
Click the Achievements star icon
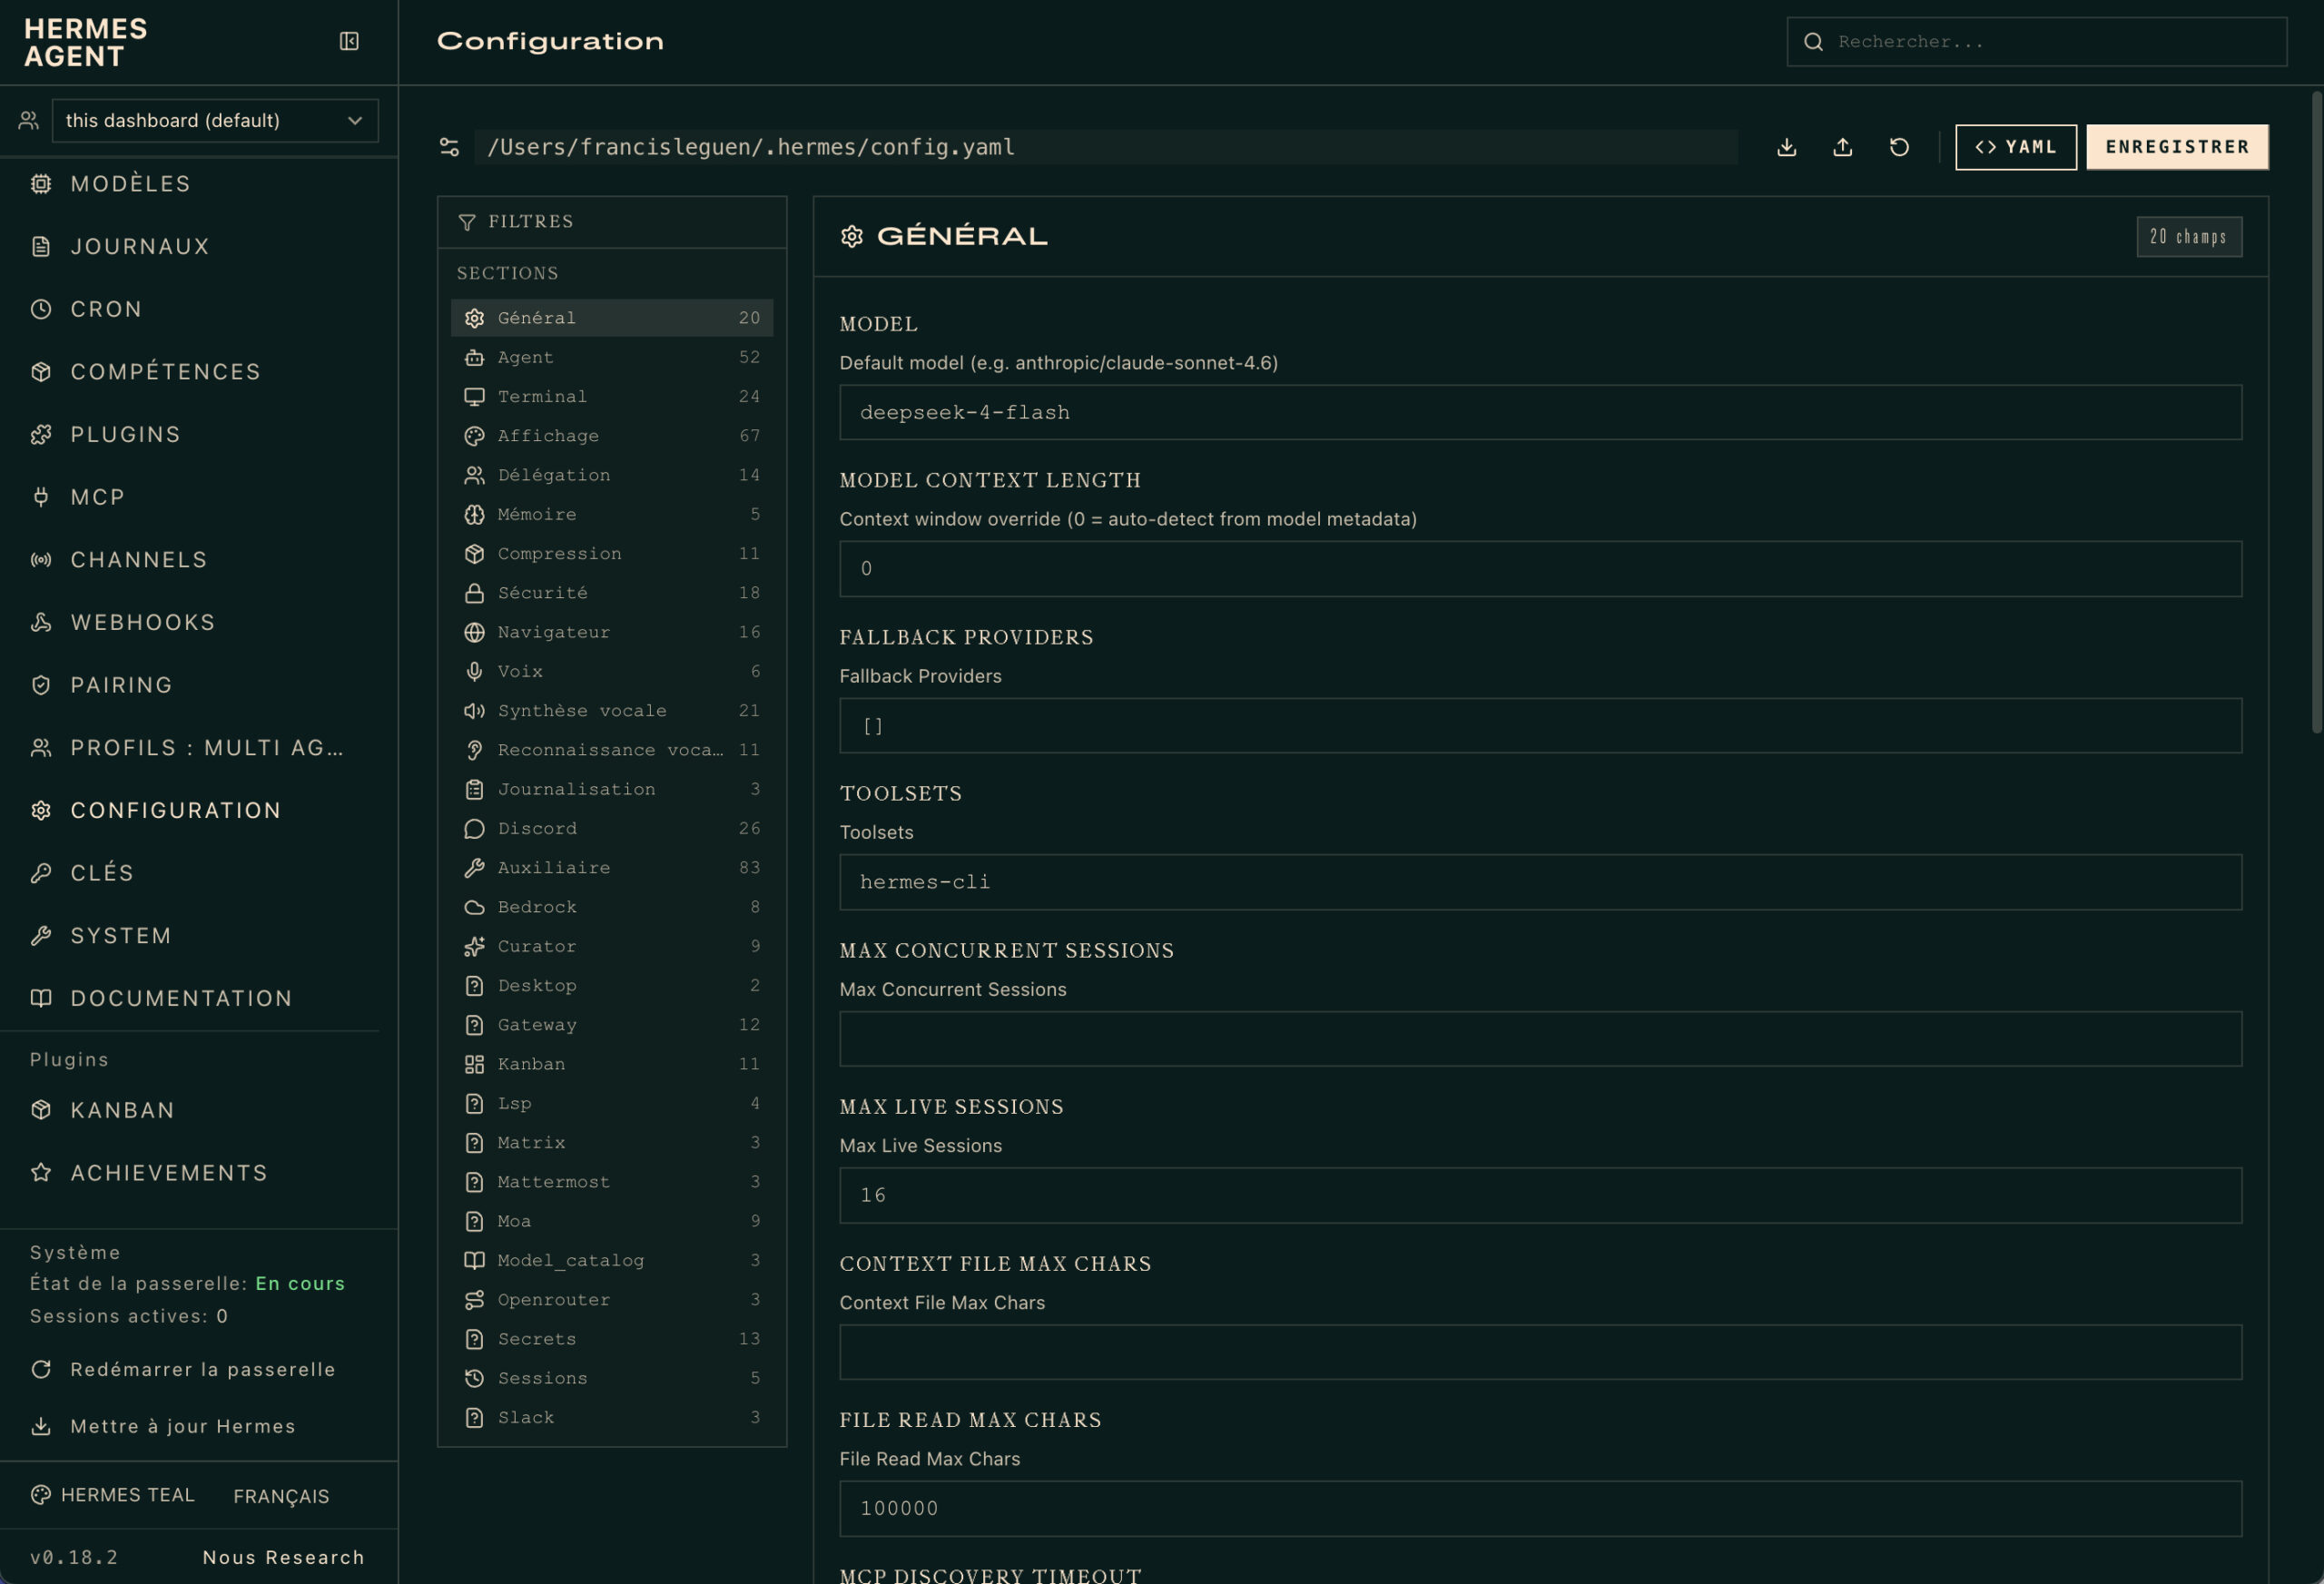coord(41,1173)
